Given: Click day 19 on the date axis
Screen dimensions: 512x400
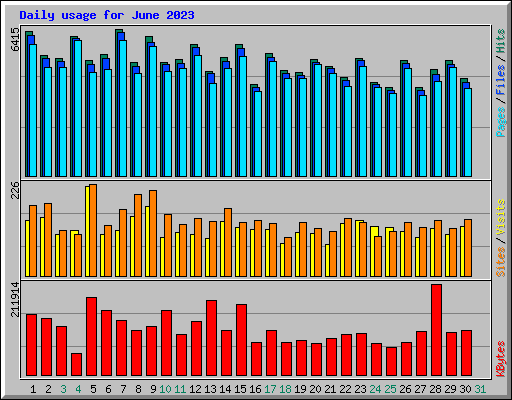Looking at the screenshot, I should (300, 389).
